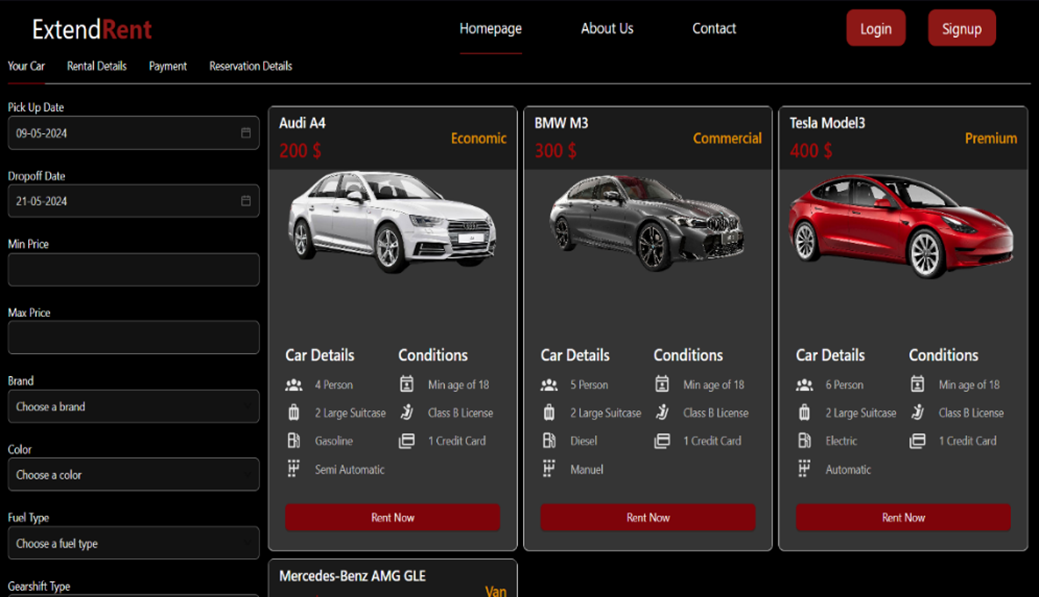The height and width of the screenshot is (597, 1039).
Task: Switch to the Rental Details tab
Action: (97, 66)
